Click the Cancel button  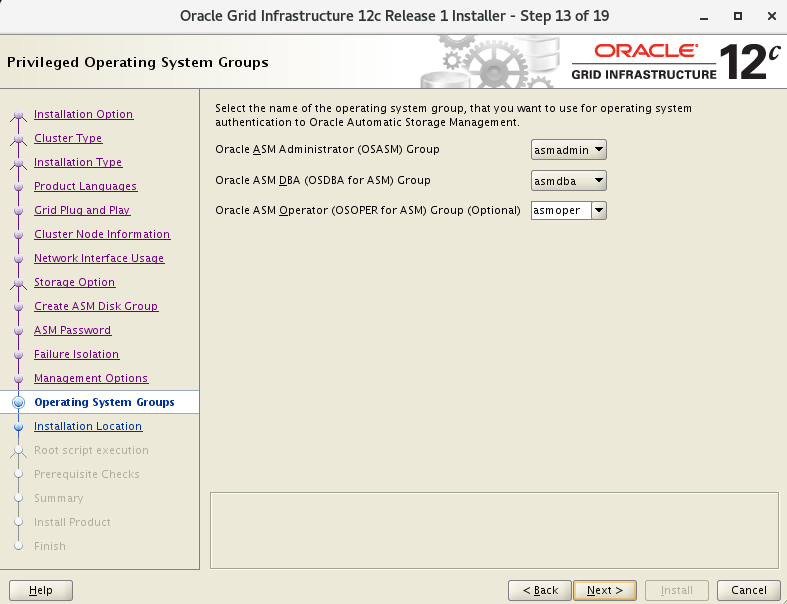(x=748, y=590)
